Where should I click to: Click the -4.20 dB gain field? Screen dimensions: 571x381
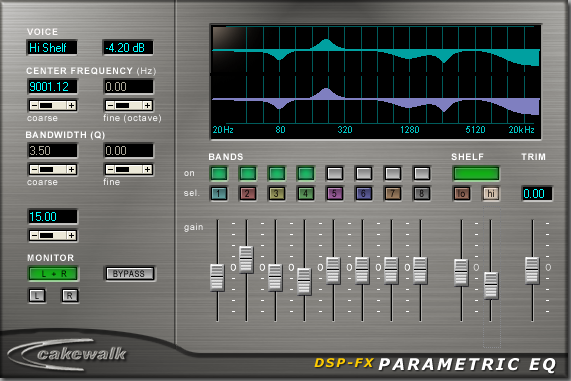click(x=128, y=47)
